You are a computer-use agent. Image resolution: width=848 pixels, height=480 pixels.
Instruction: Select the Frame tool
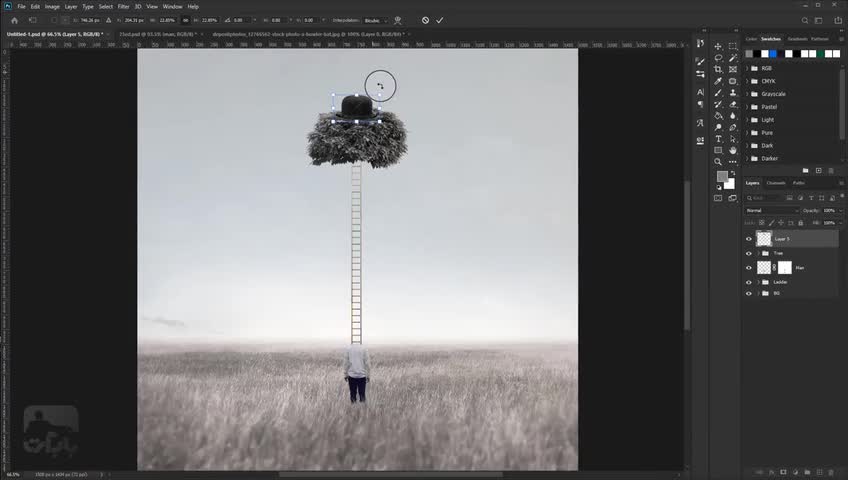coord(733,69)
